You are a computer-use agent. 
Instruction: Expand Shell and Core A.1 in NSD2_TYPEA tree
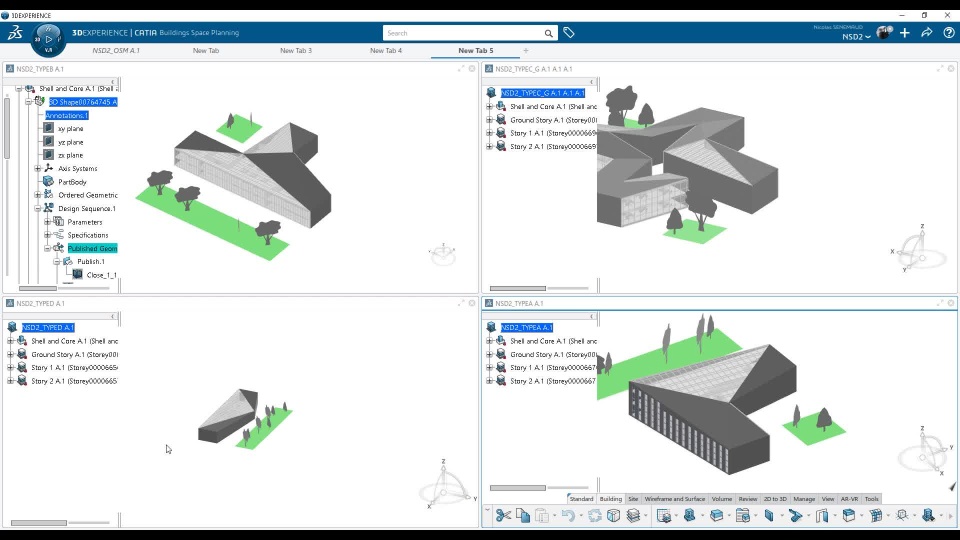click(x=490, y=341)
